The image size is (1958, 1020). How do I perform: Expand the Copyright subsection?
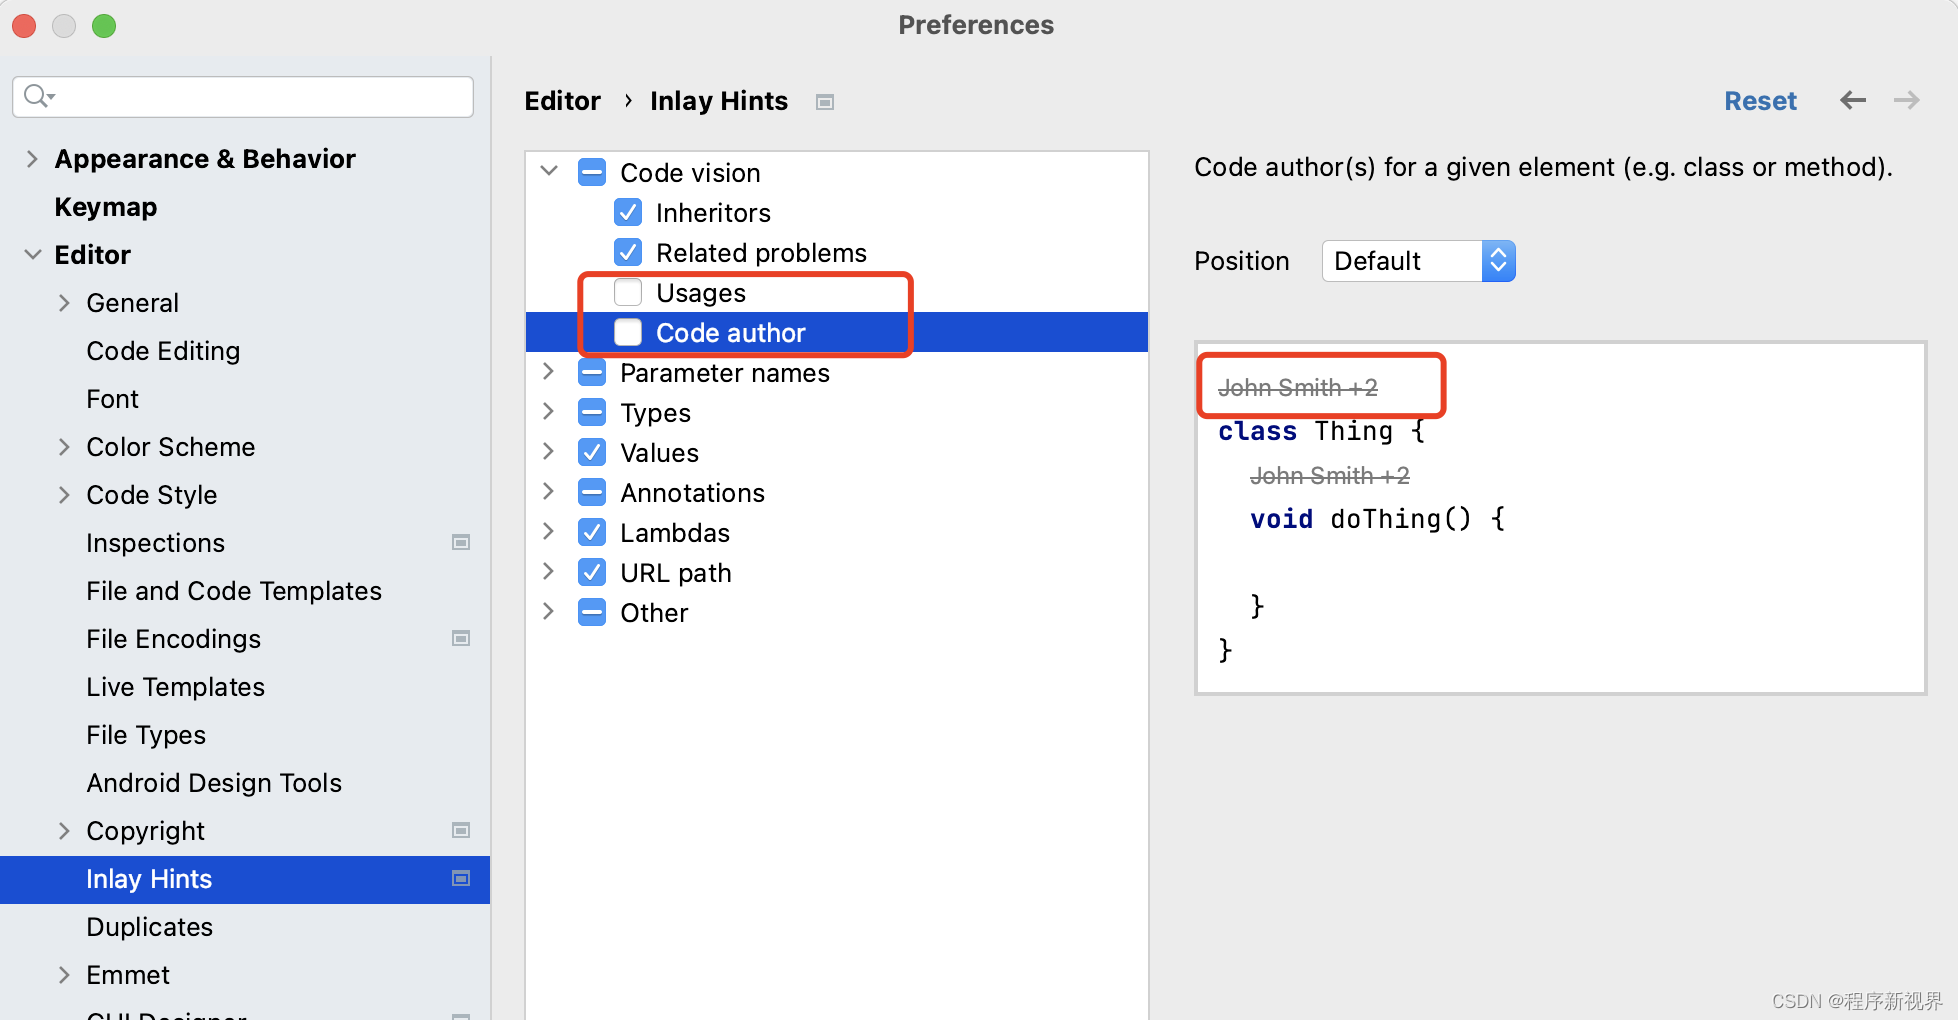tap(64, 830)
